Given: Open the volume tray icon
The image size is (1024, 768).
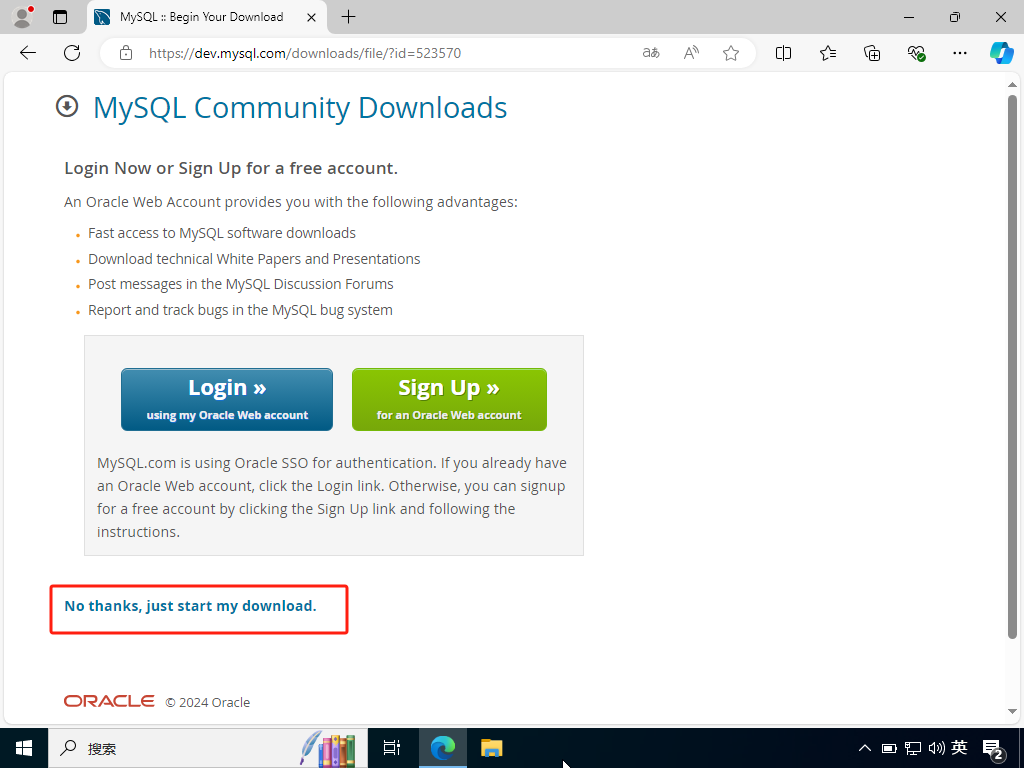Looking at the screenshot, I should 936,748.
